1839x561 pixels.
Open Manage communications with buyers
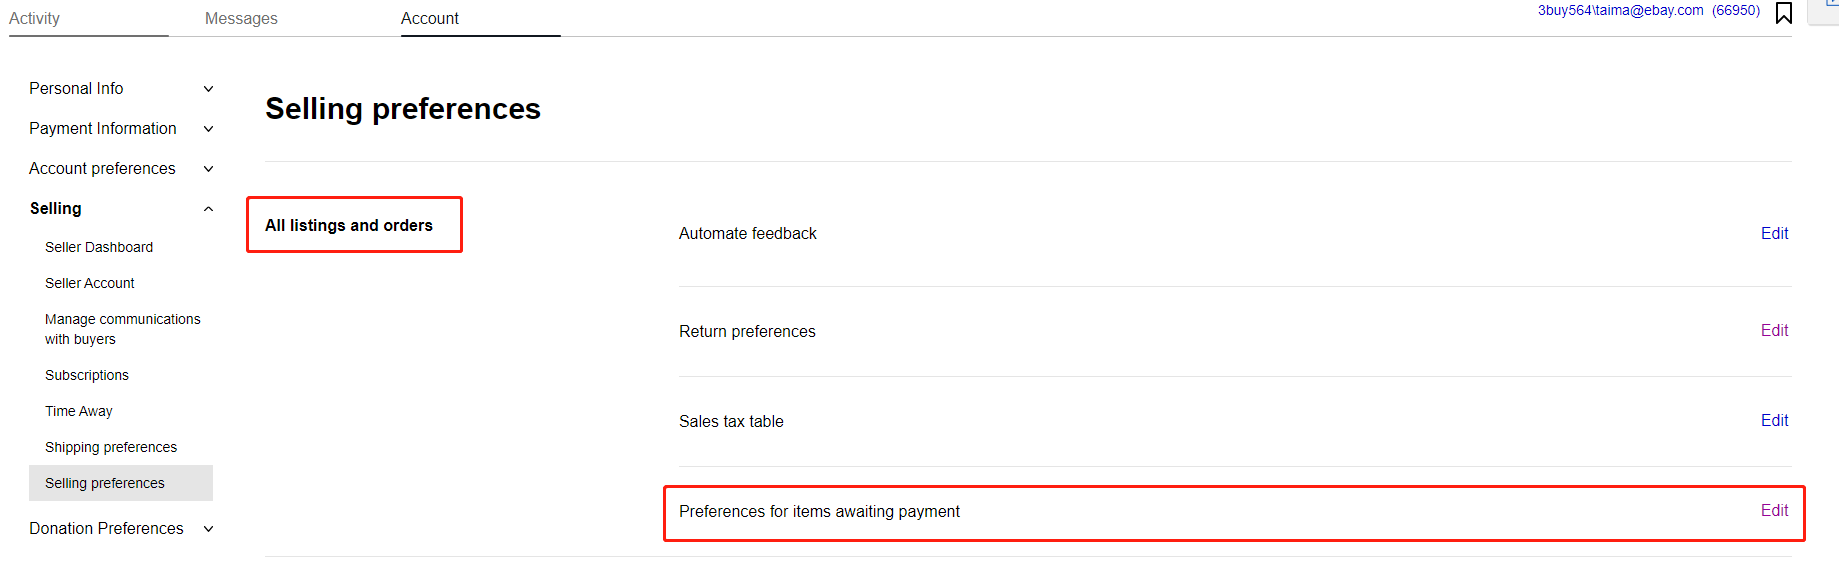click(x=123, y=329)
